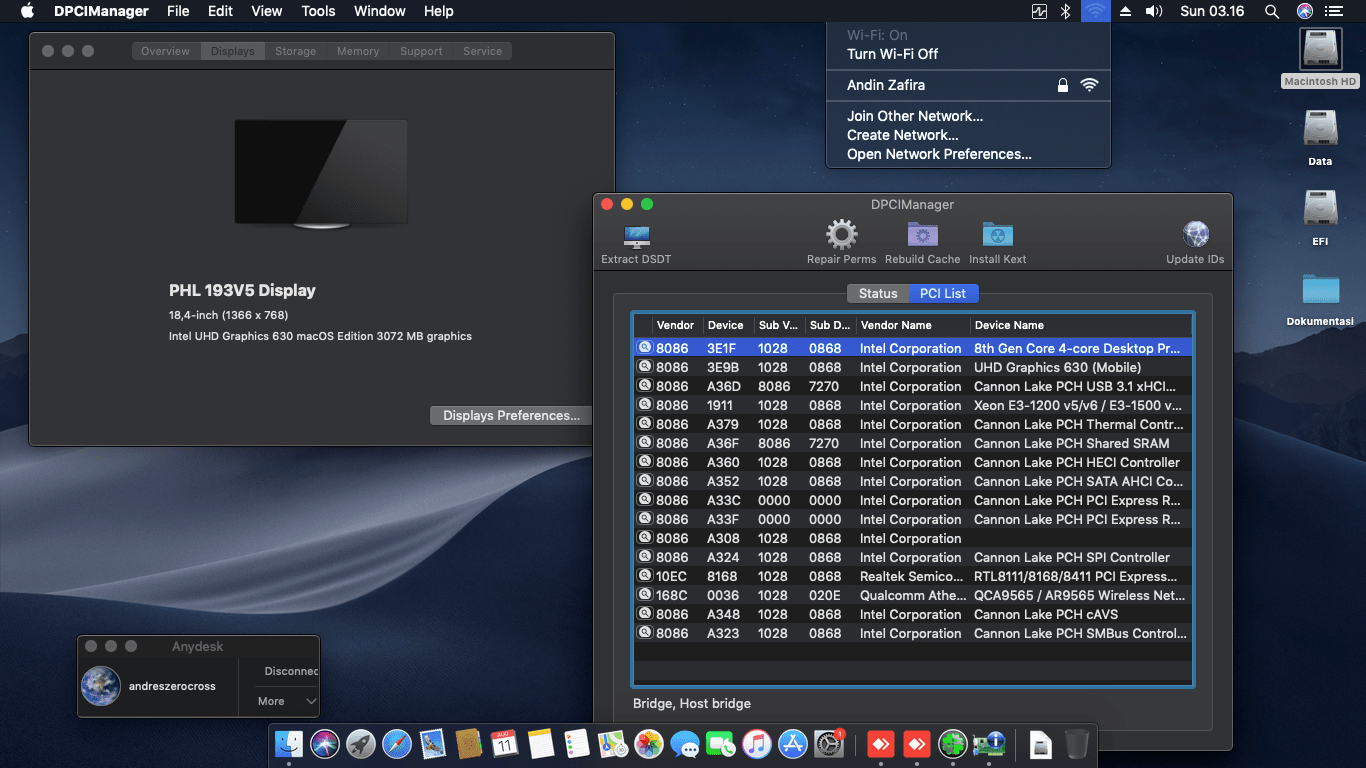Screen dimensions: 1366x768
Task: Choose Open Network Preferences option
Action: click(x=939, y=154)
